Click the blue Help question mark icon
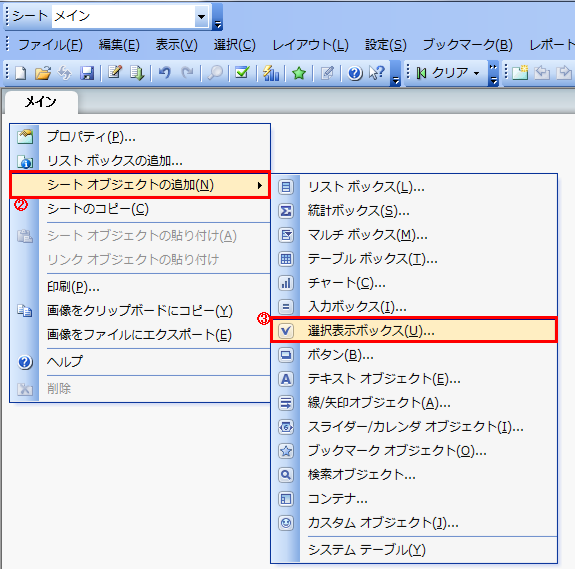The height and width of the screenshot is (569, 575). point(355,73)
